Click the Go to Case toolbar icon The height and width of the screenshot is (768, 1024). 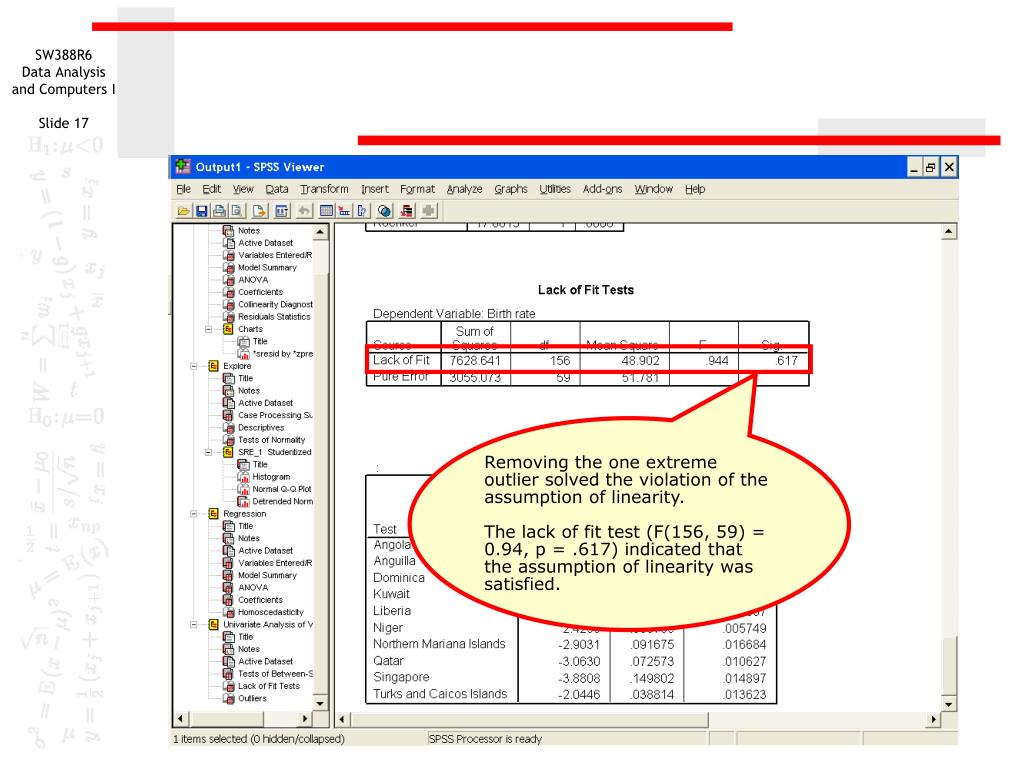[x=344, y=211]
